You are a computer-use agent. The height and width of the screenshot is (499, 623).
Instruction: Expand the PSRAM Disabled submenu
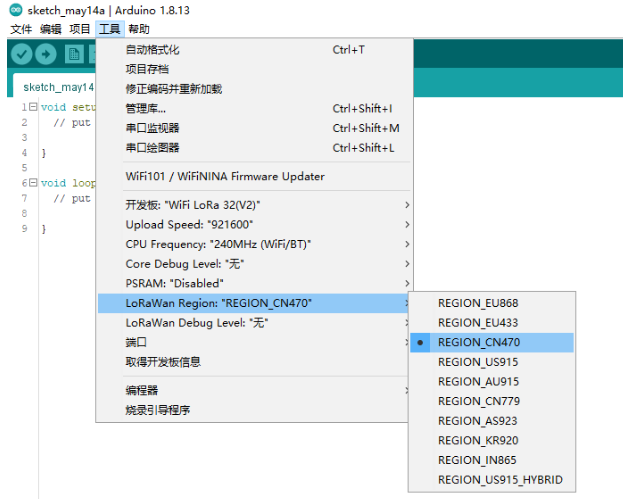[255, 283]
